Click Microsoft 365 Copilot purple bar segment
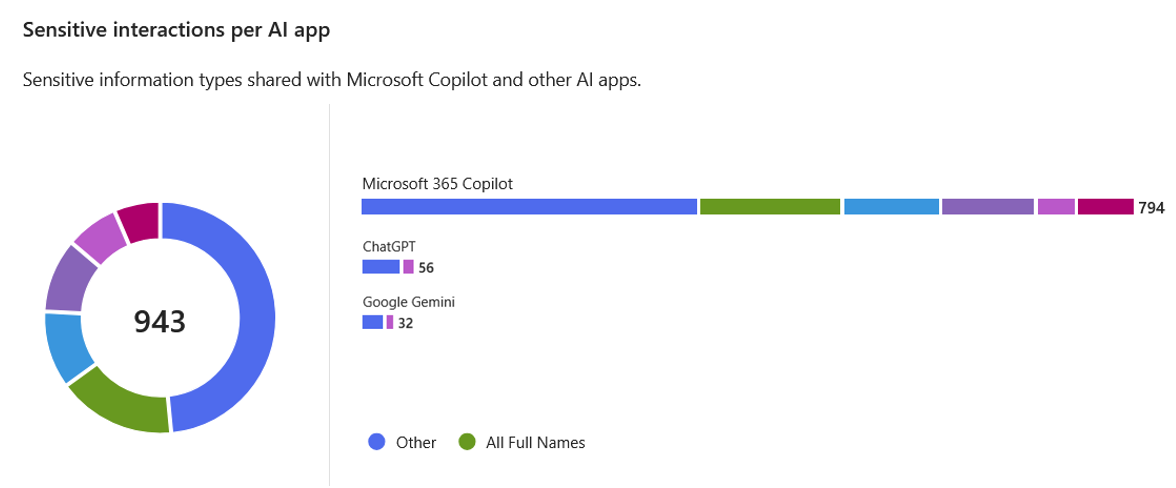The height and width of the screenshot is (488, 1176). (x=988, y=207)
